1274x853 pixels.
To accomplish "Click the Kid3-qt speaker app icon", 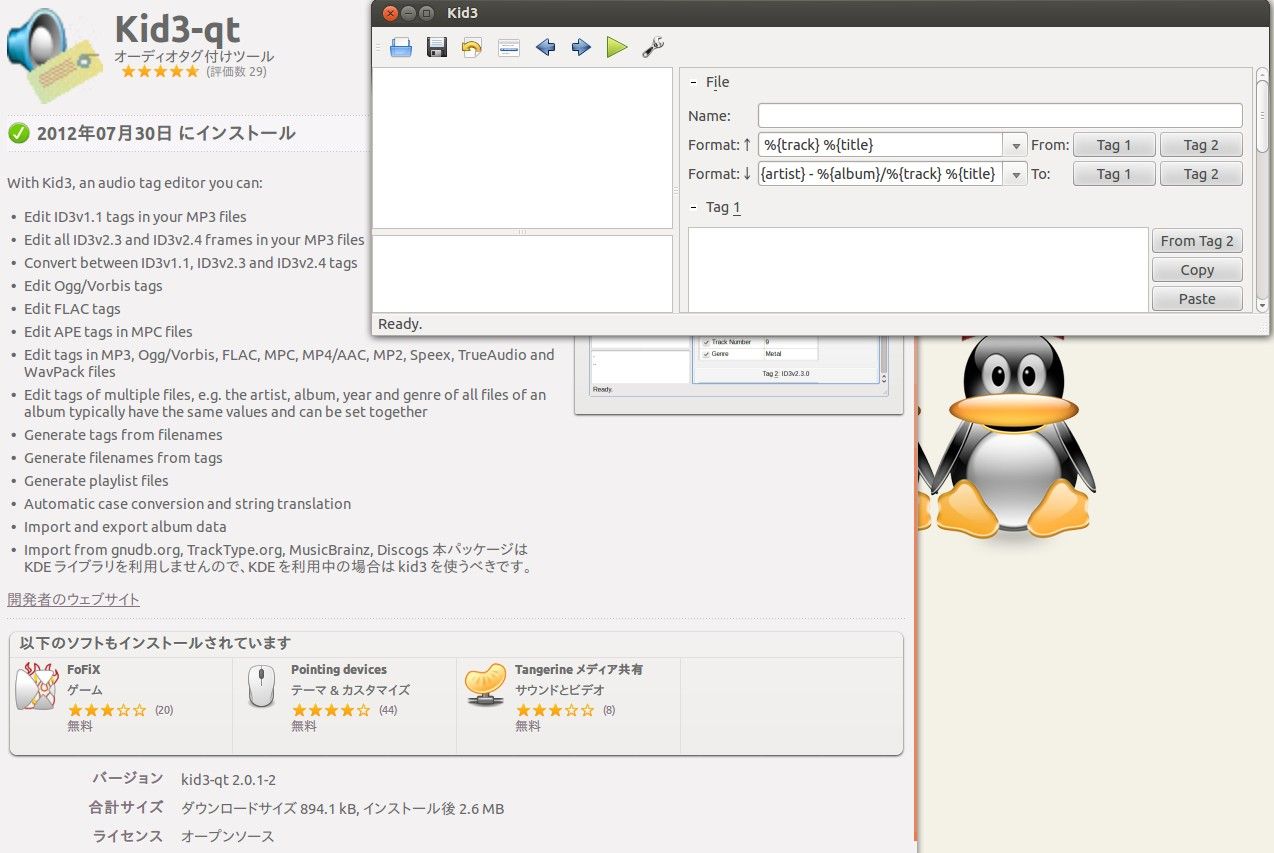I will click(x=55, y=55).
